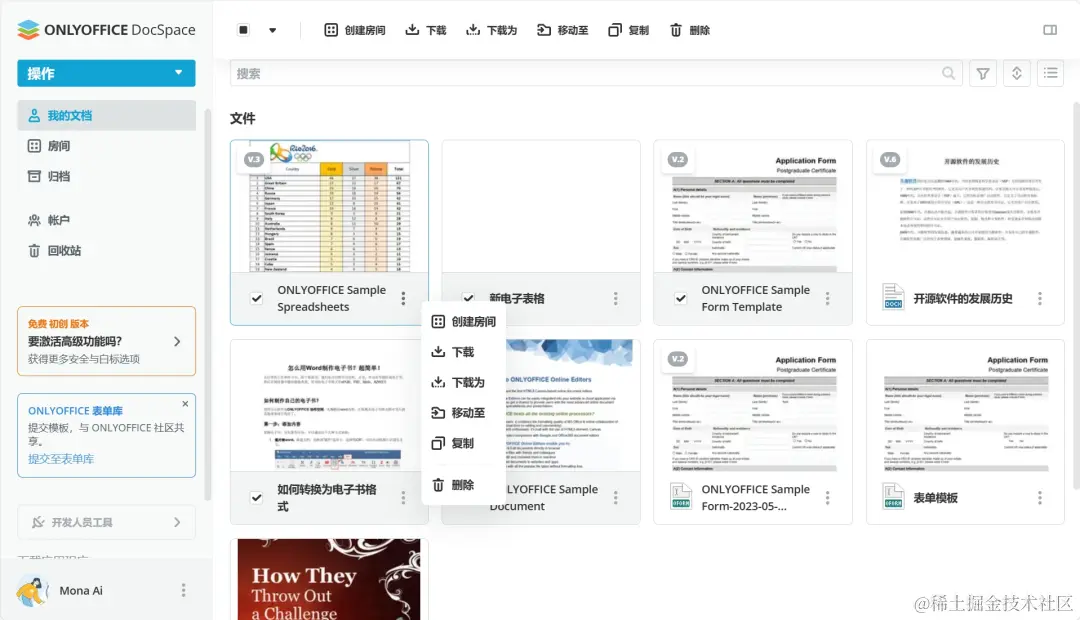The image size is (1080, 620).
Task: Open menu for ONLYOFFICE Sample Form-2023-05
Action: (828, 497)
